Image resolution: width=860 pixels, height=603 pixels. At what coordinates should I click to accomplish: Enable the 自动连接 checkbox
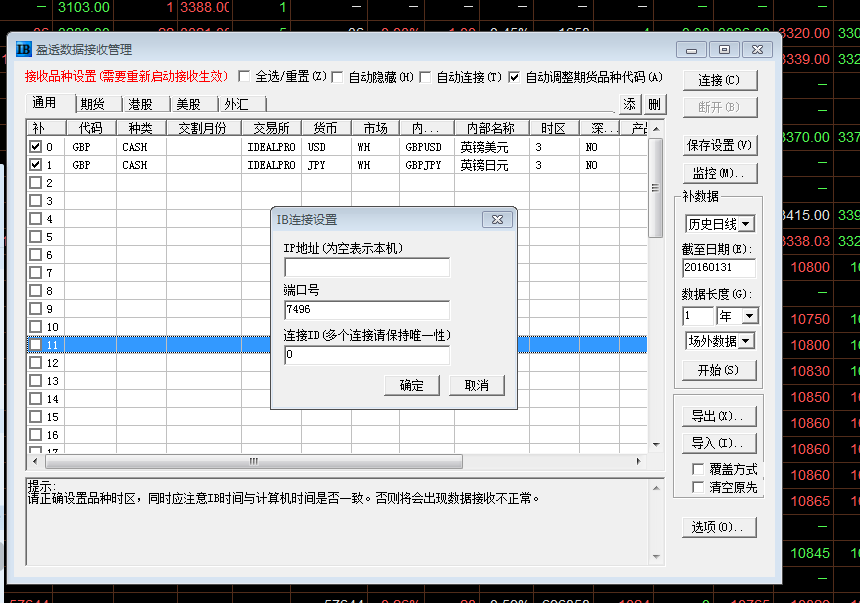(x=425, y=77)
